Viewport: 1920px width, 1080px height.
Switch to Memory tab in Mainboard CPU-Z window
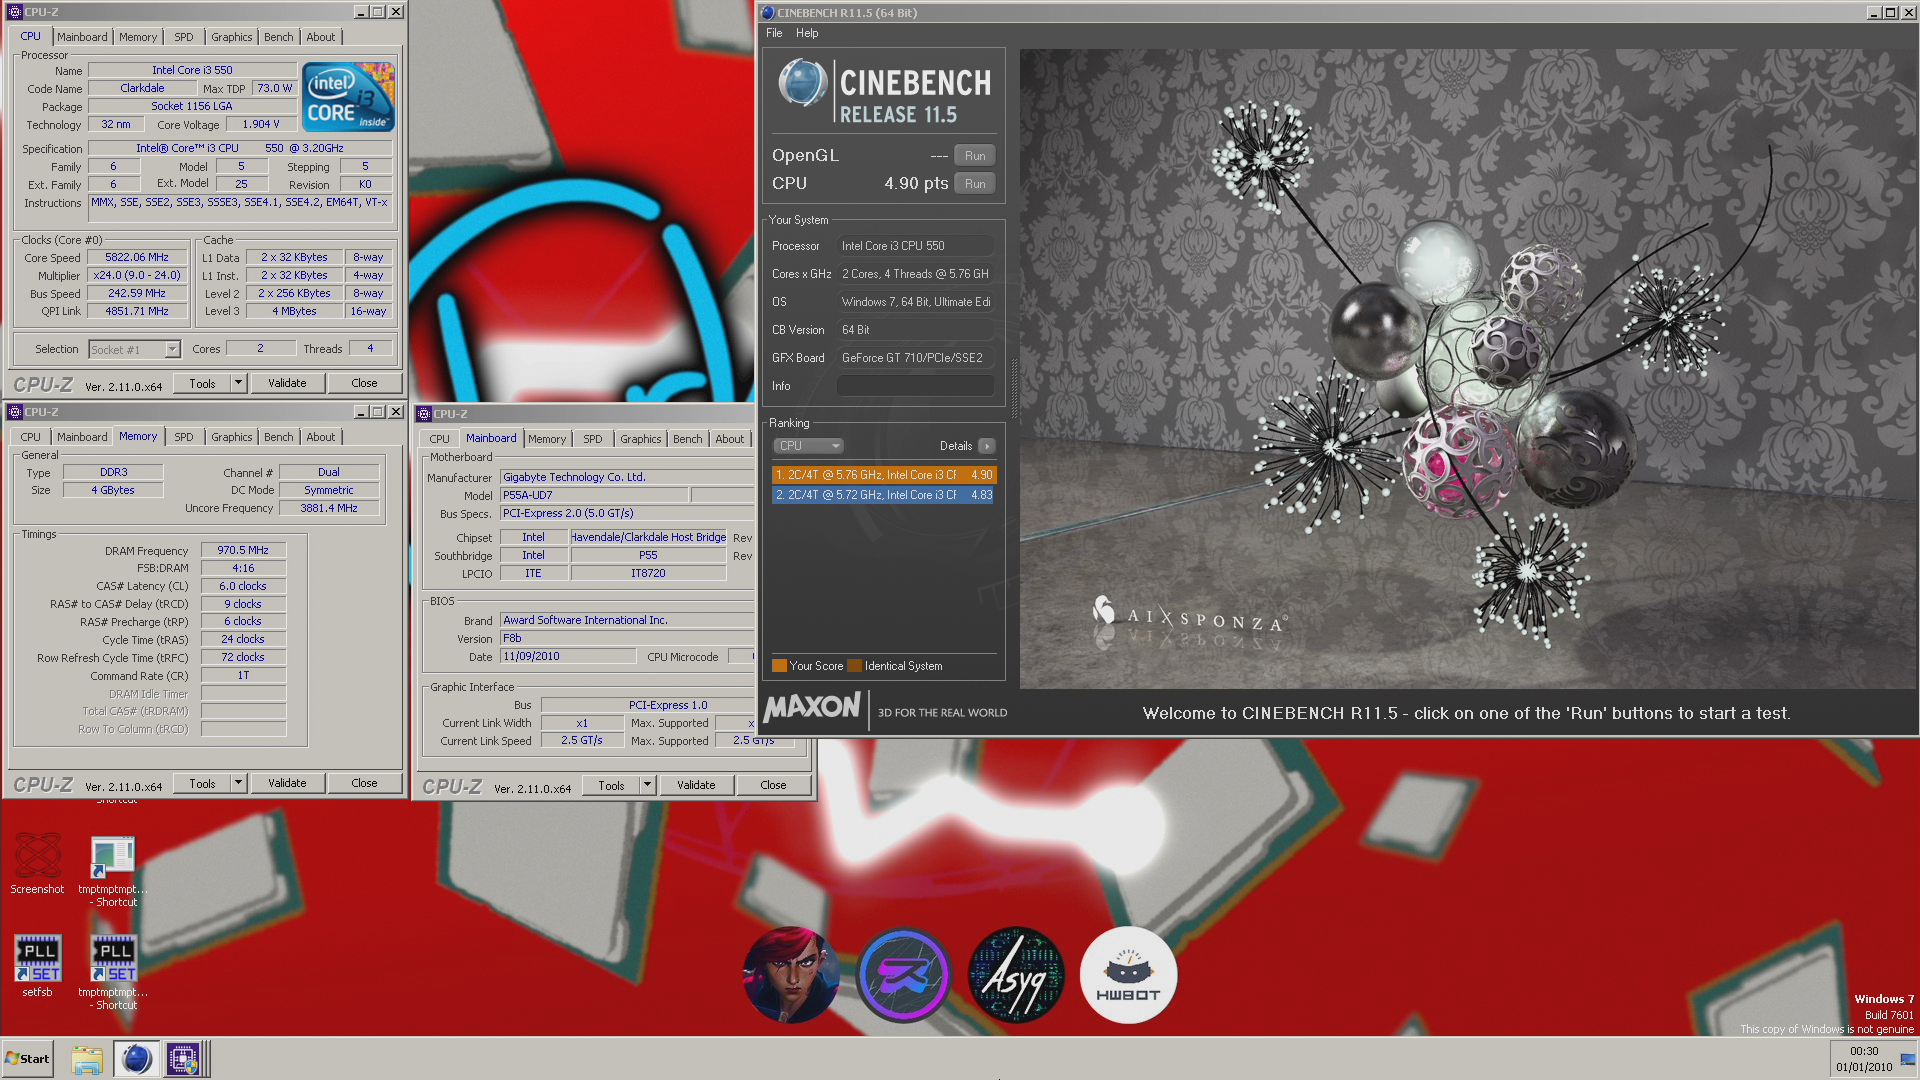[547, 439]
